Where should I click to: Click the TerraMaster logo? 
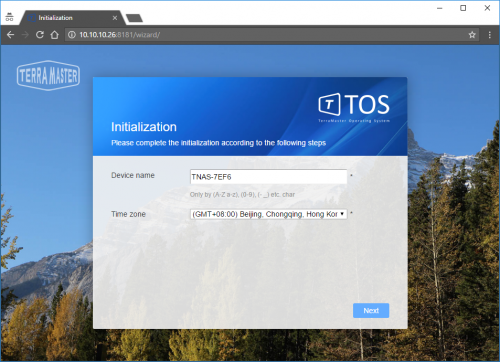[x=48, y=75]
